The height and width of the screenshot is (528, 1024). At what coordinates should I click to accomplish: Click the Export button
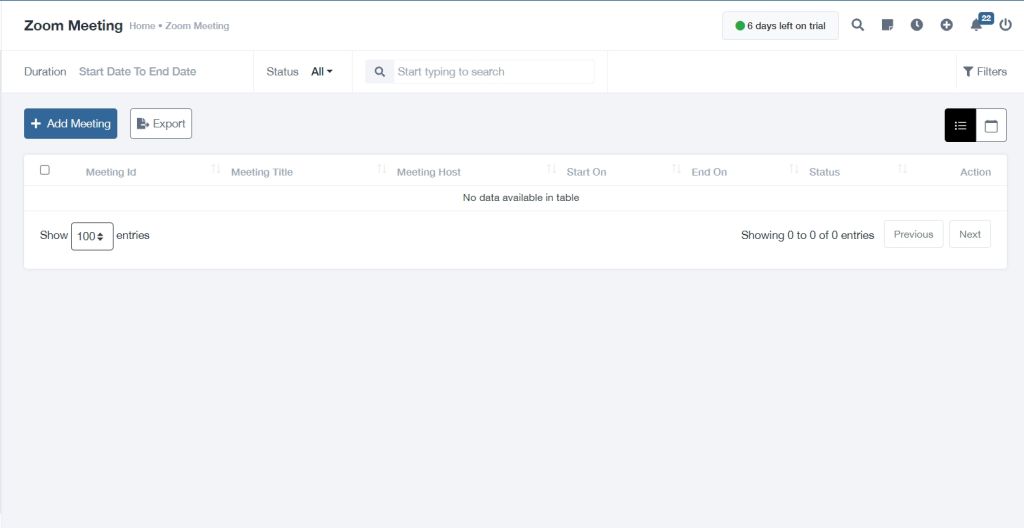(x=161, y=124)
